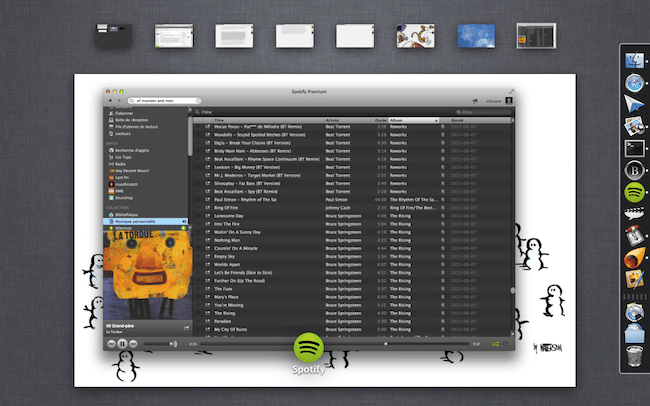Image resolution: width=650 pixels, height=406 pixels.
Task: Go forward using the navigation arrow
Action: pos(119,101)
